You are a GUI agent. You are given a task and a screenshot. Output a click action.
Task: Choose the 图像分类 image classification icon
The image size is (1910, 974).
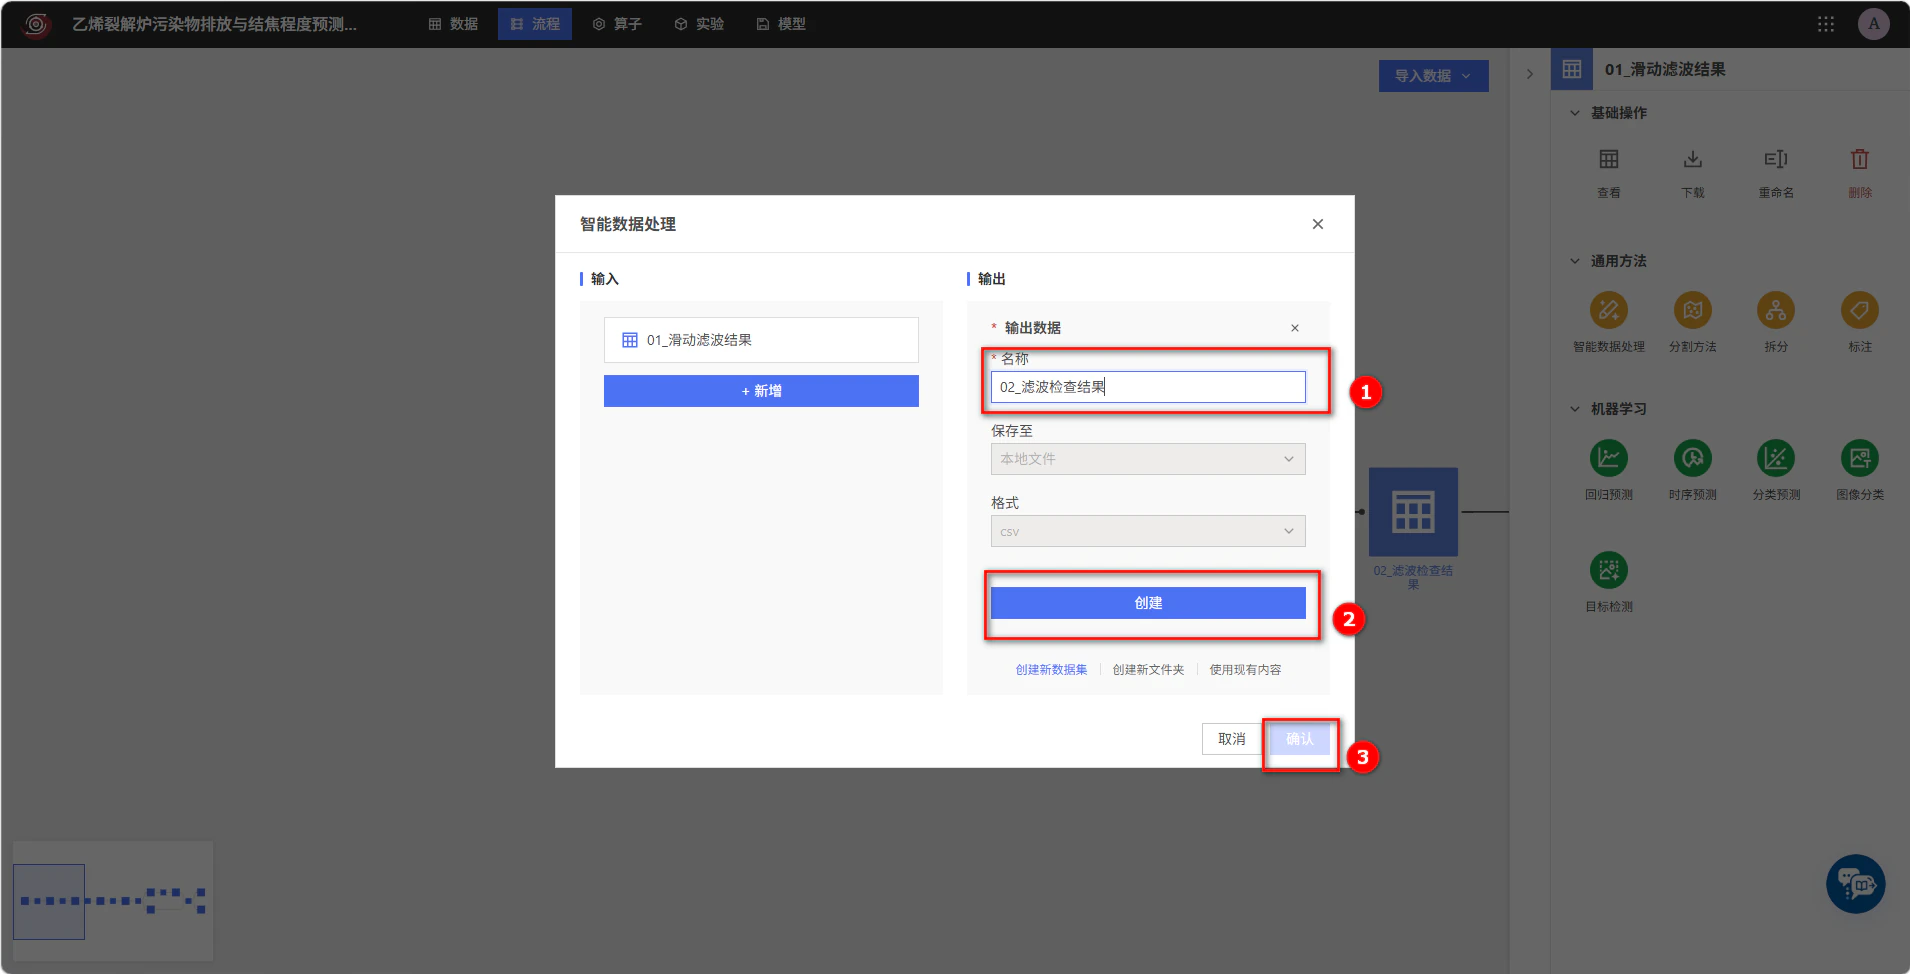point(1860,459)
